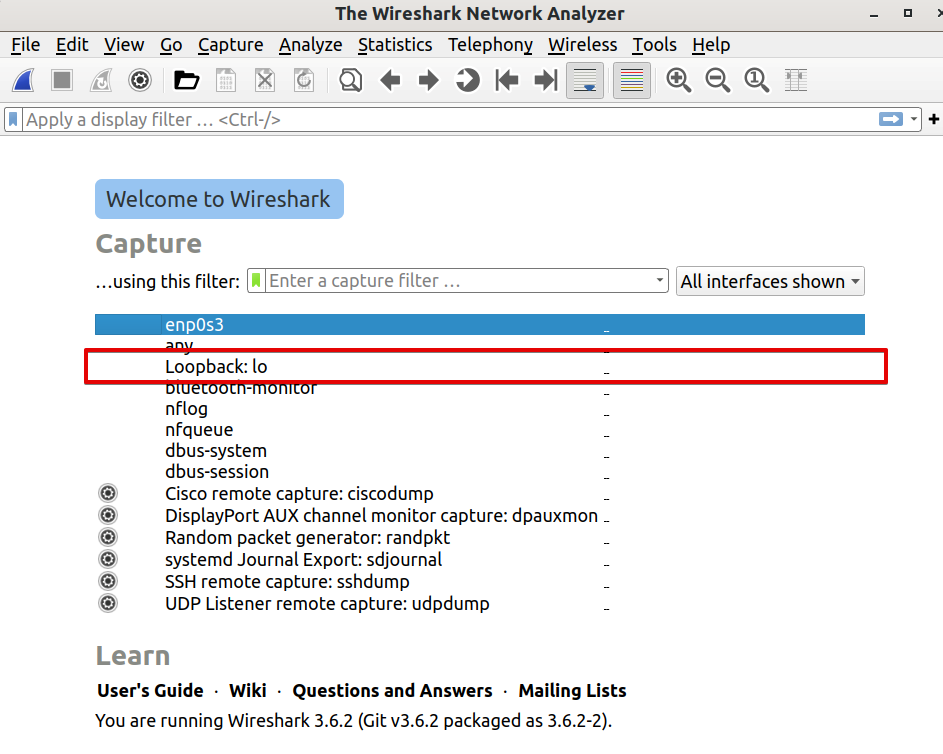Screen dimensions: 943x754
Task: Open the Tools menu
Action: 654,44
